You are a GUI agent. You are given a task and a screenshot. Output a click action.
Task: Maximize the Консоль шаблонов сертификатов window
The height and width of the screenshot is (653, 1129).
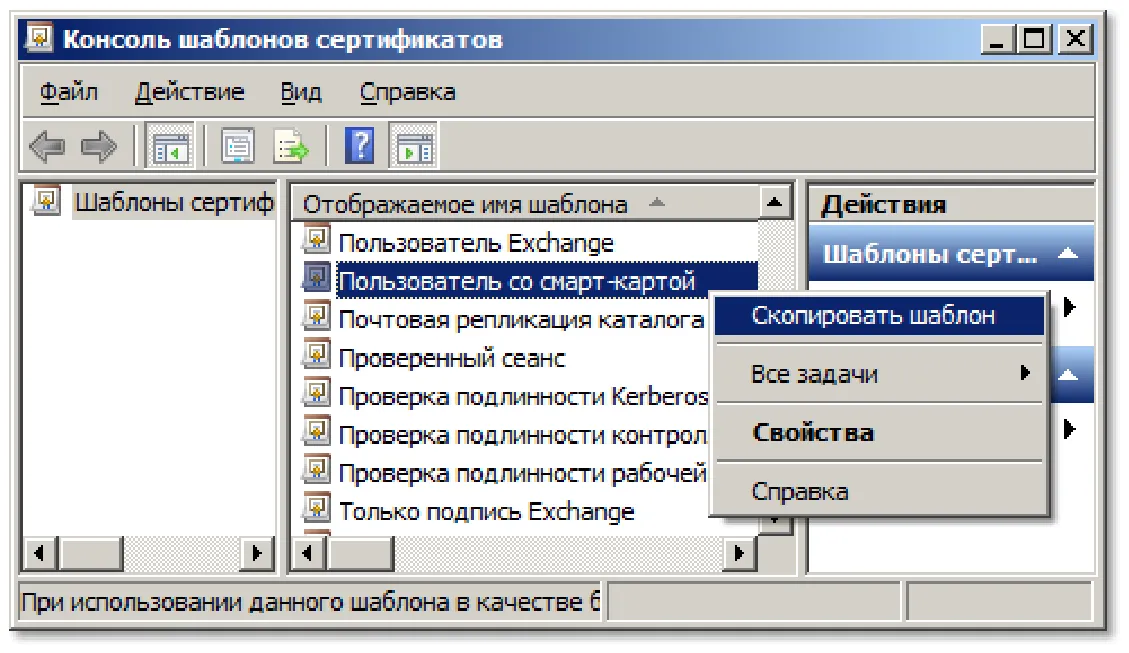point(1033,38)
